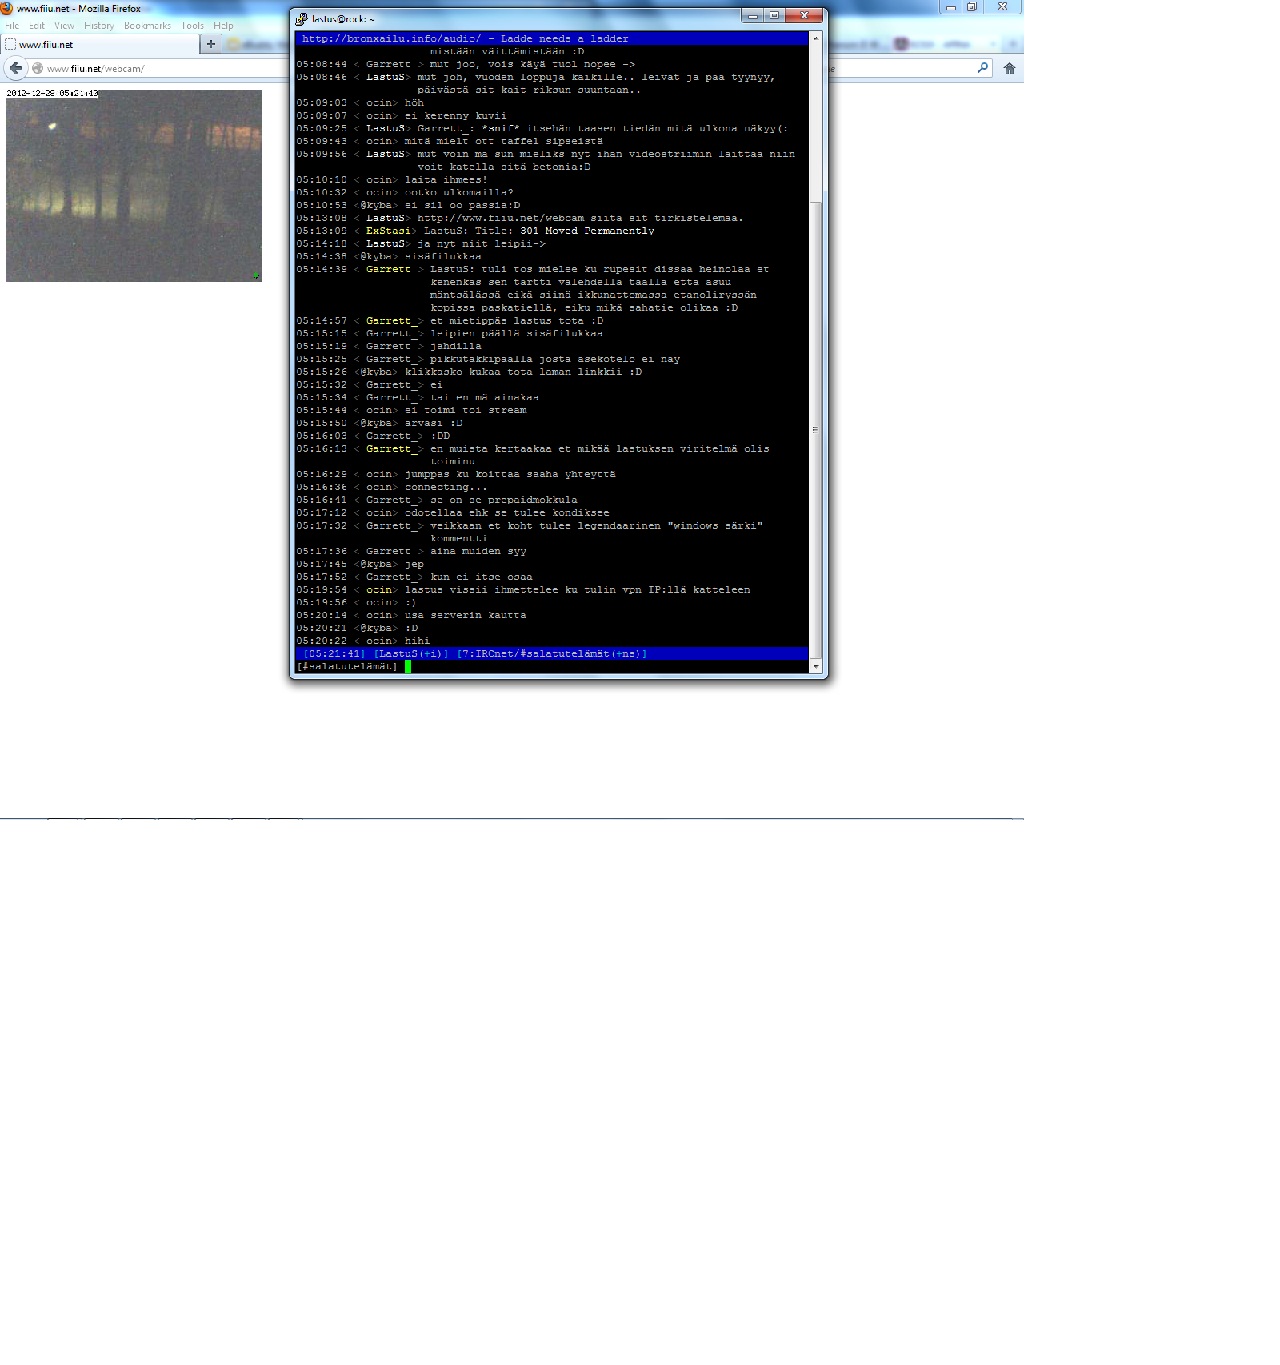
Task: Click the terminal's vertical scrollbar thumb
Action: (x=816, y=430)
